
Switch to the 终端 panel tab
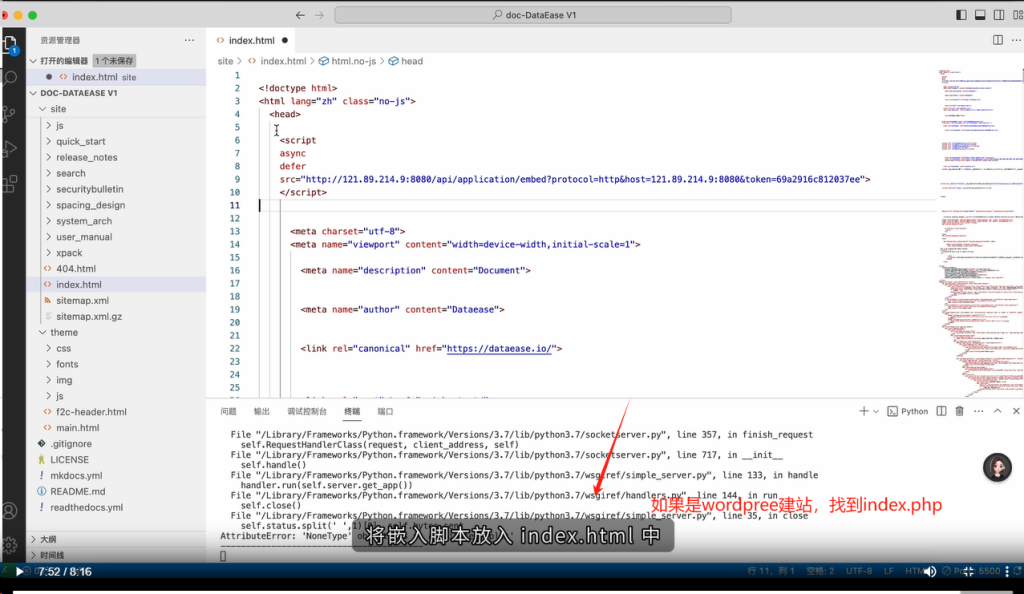pyautogui.click(x=352, y=411)
